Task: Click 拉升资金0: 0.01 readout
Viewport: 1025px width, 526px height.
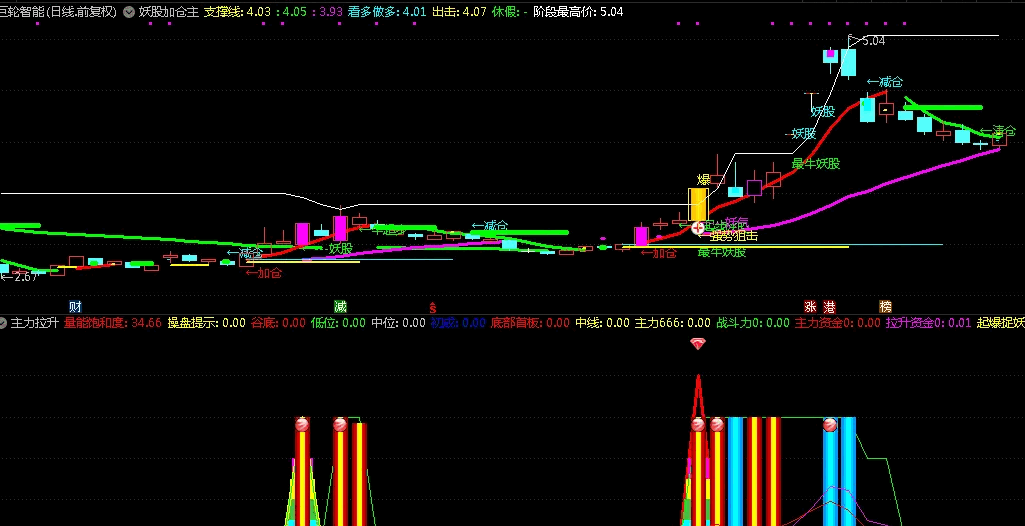Action: pyautogui.click(x=929, y=322)
